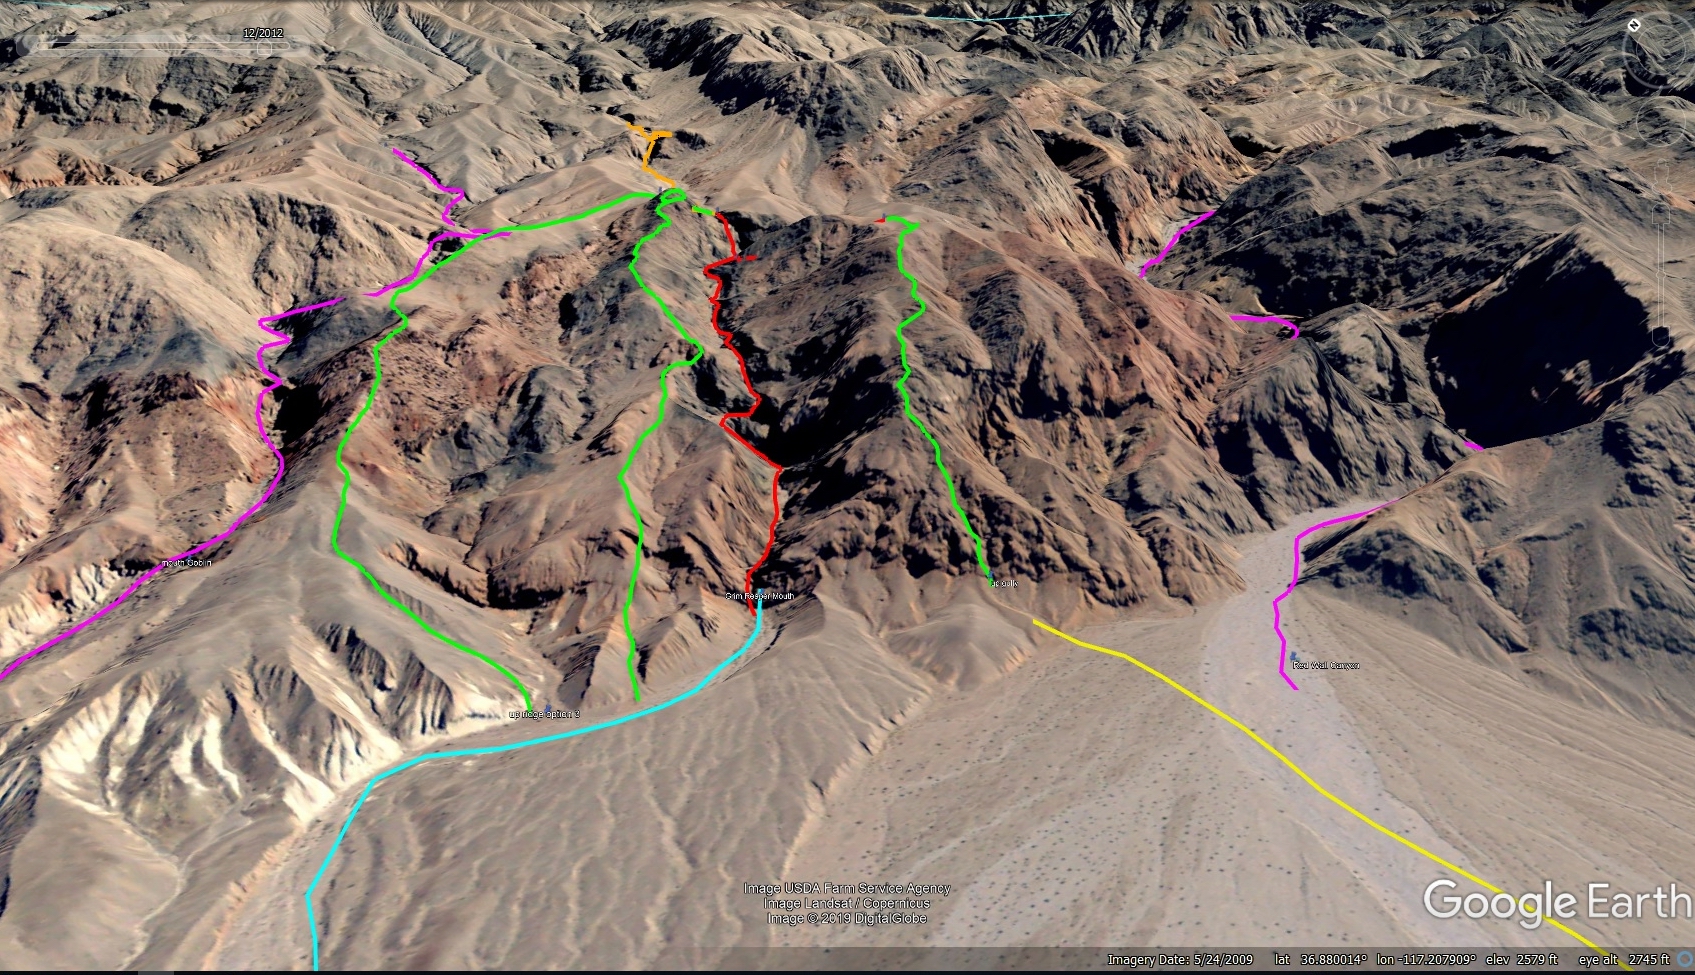The height and width of the screenshot is (975, 1695).
Task: Click the eye alt readout in the status bar
Action: [1624, 960]
